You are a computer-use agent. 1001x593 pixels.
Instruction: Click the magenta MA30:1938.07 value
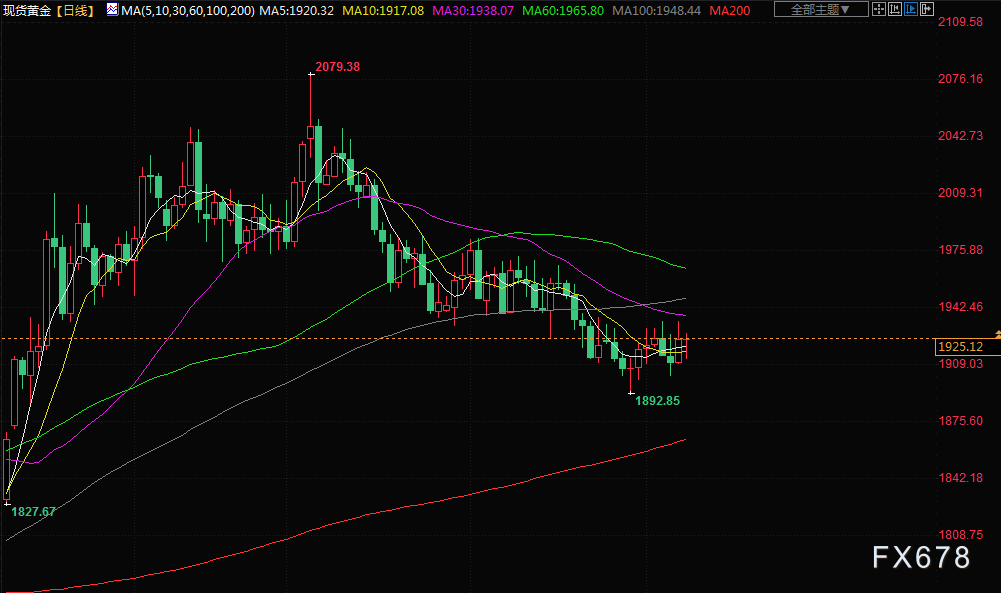tap(473, 11)
